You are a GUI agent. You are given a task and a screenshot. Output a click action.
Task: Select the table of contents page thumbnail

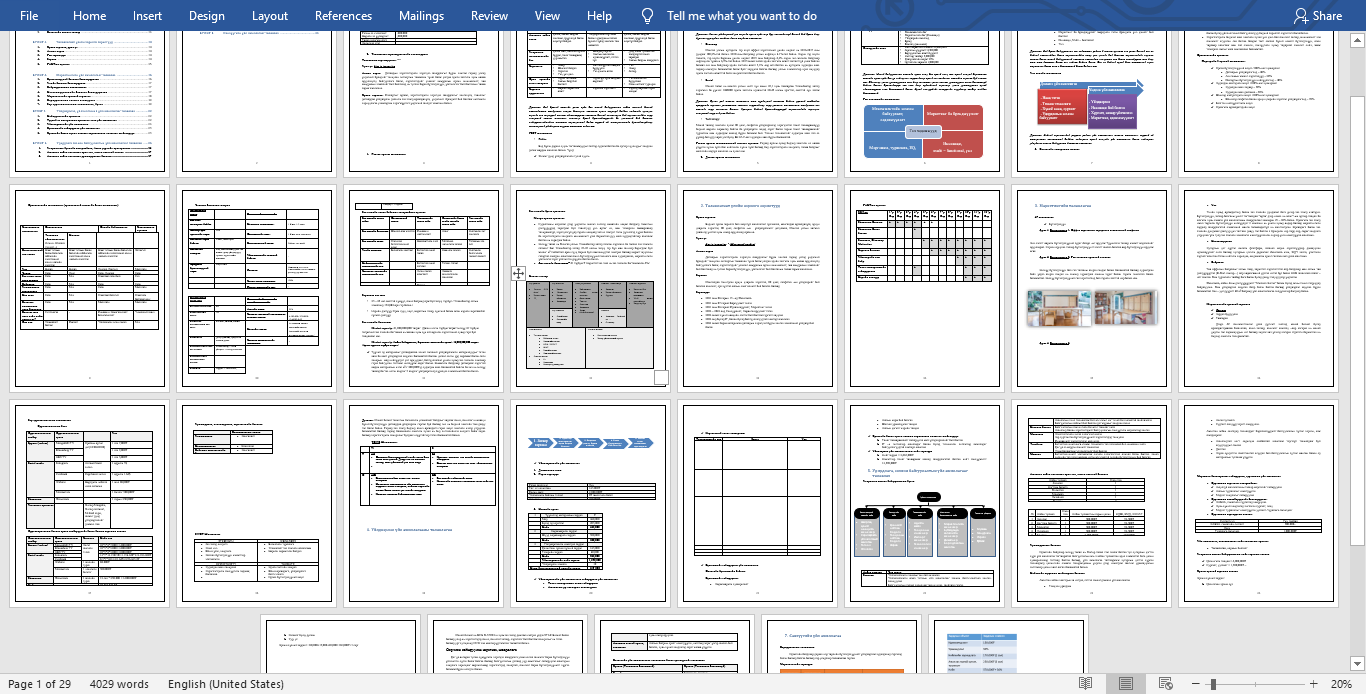pos(88,101)
